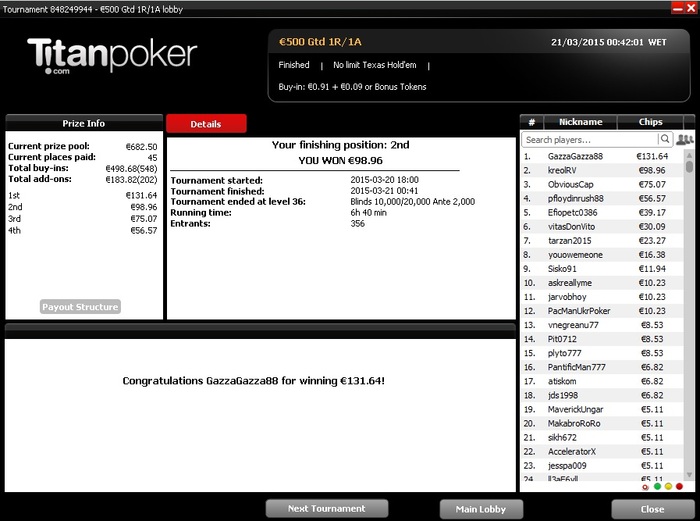Click the date and time 21/03/2015 00:42:01 WET

(x=608, y=42)
